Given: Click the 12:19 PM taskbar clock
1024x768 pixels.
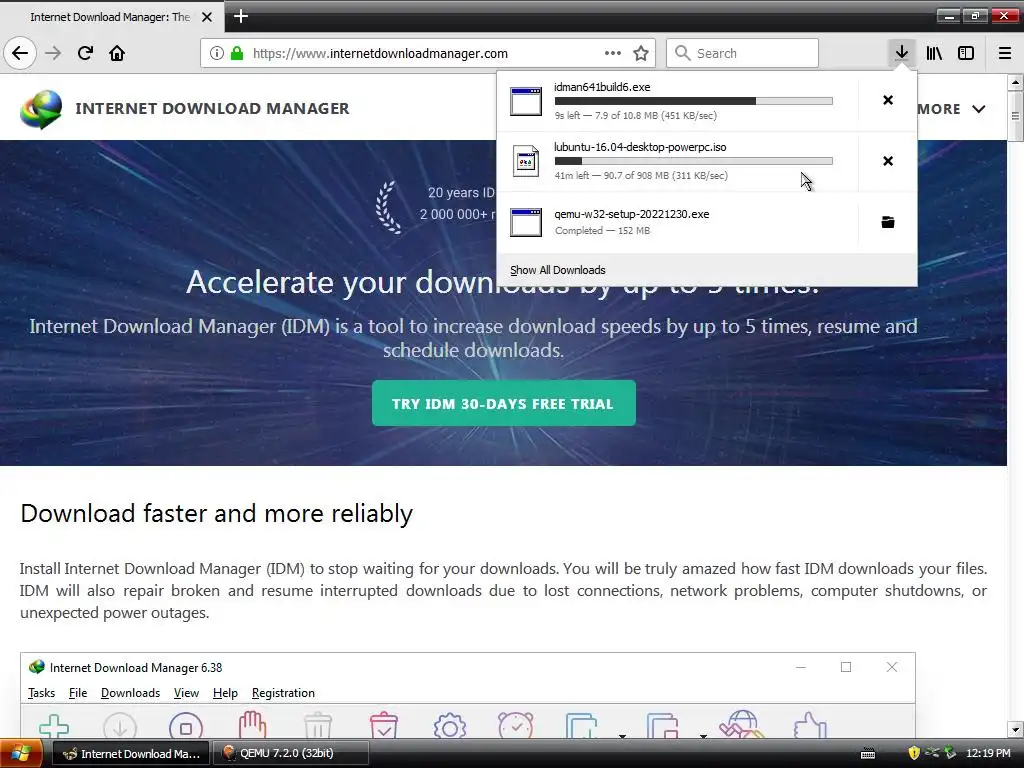Looking at the screenshot, I should (x=988, y=753).
